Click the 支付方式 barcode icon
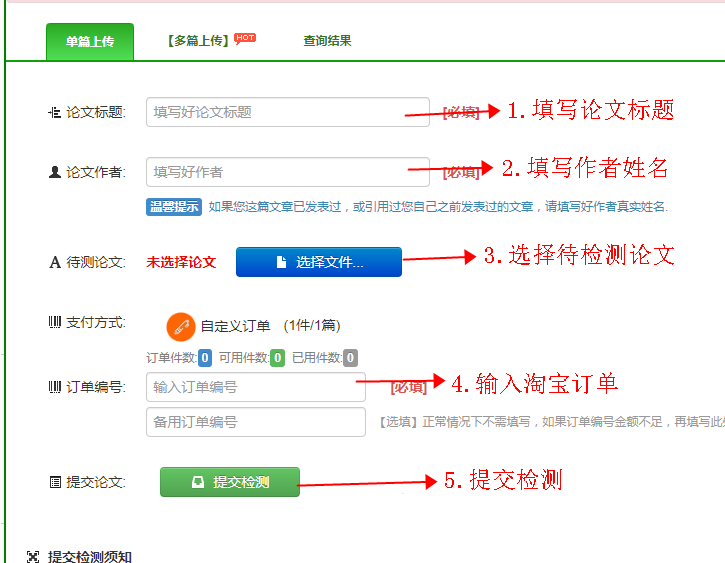This screenshot has height=563, width=725. (55, 322)
